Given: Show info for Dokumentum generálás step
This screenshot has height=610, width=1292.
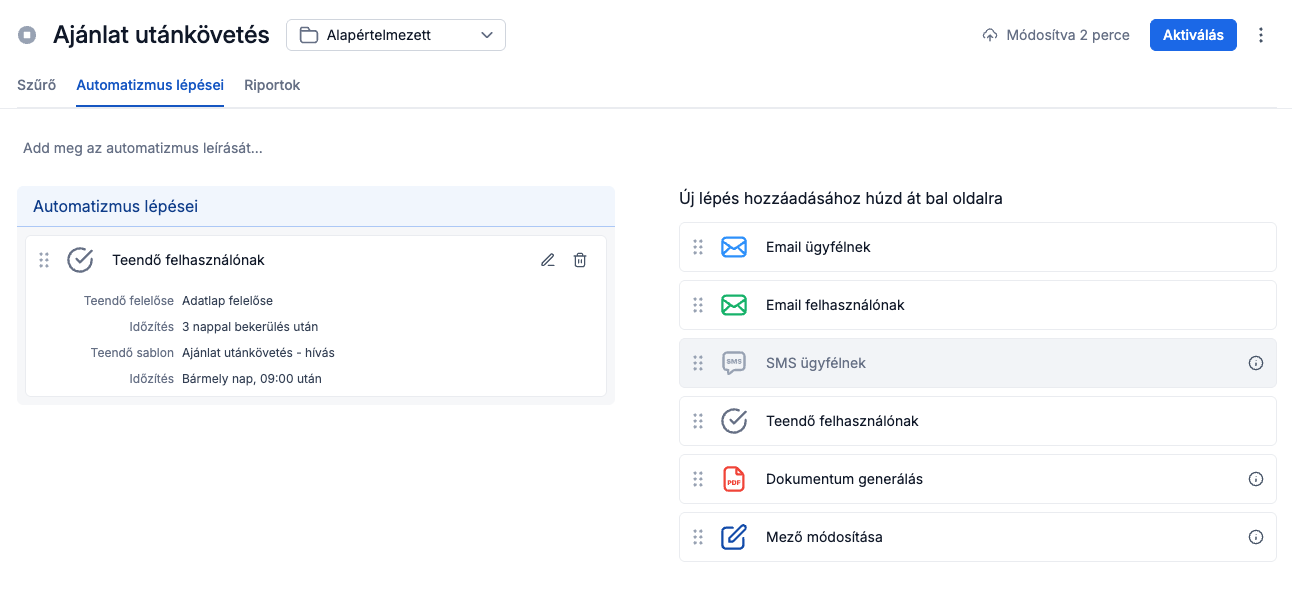Looking at the screenshot, I should [1256, 479].
